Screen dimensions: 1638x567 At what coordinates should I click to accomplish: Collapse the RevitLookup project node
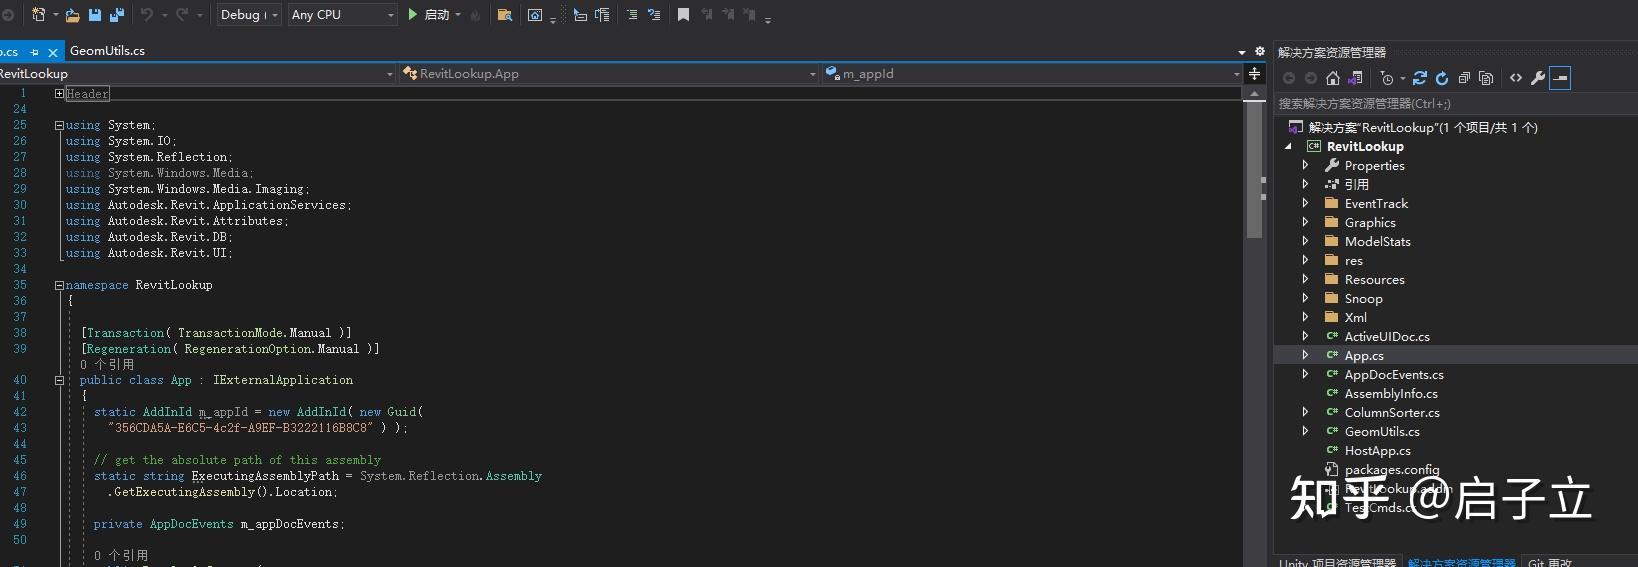click(x=1288, y=146)
